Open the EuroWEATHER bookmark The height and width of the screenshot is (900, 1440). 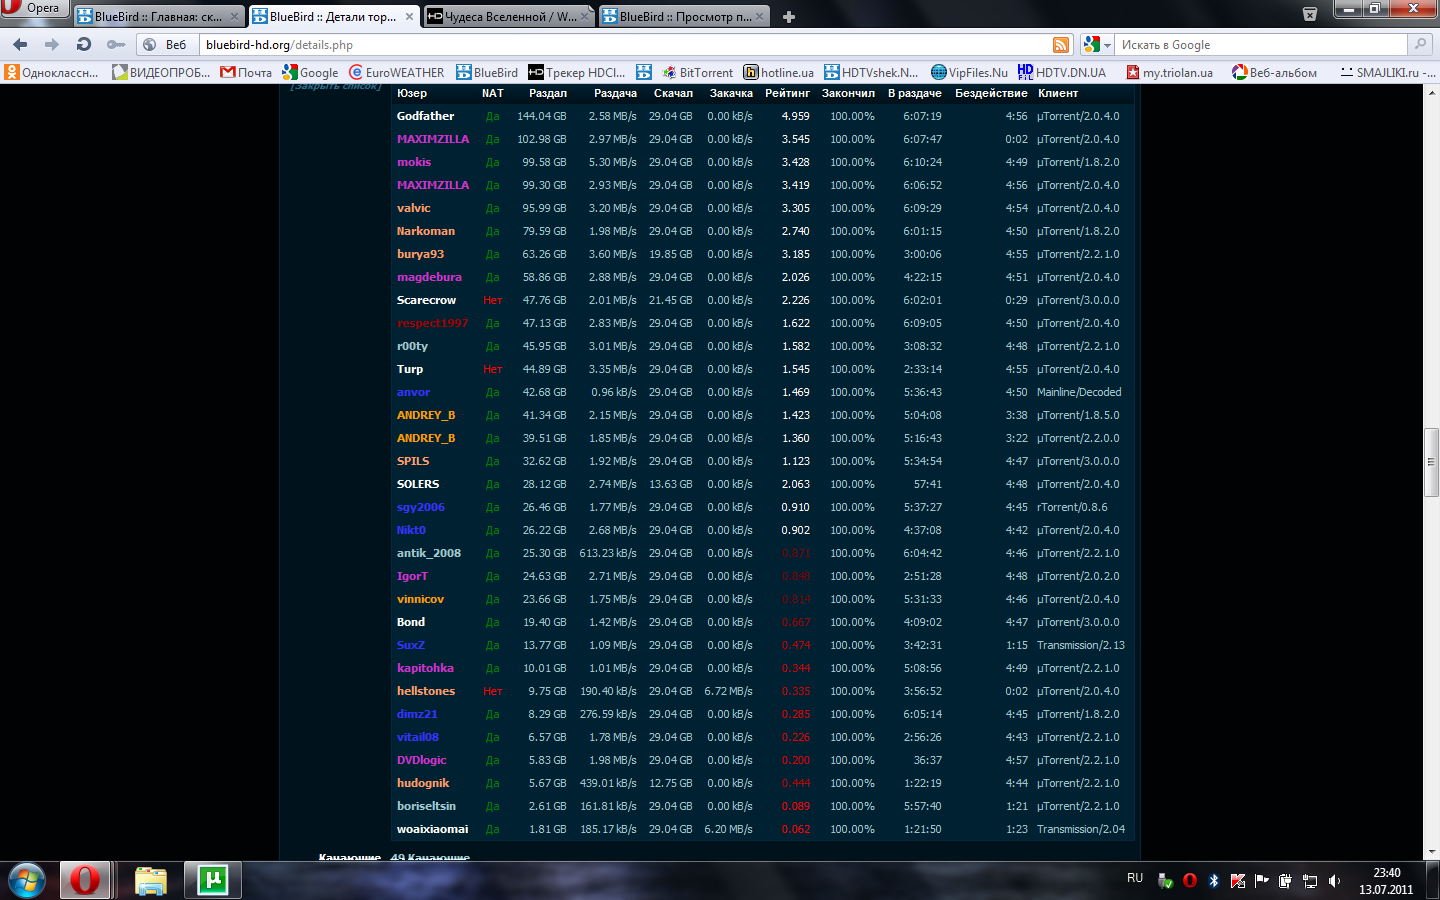point(397,72)
